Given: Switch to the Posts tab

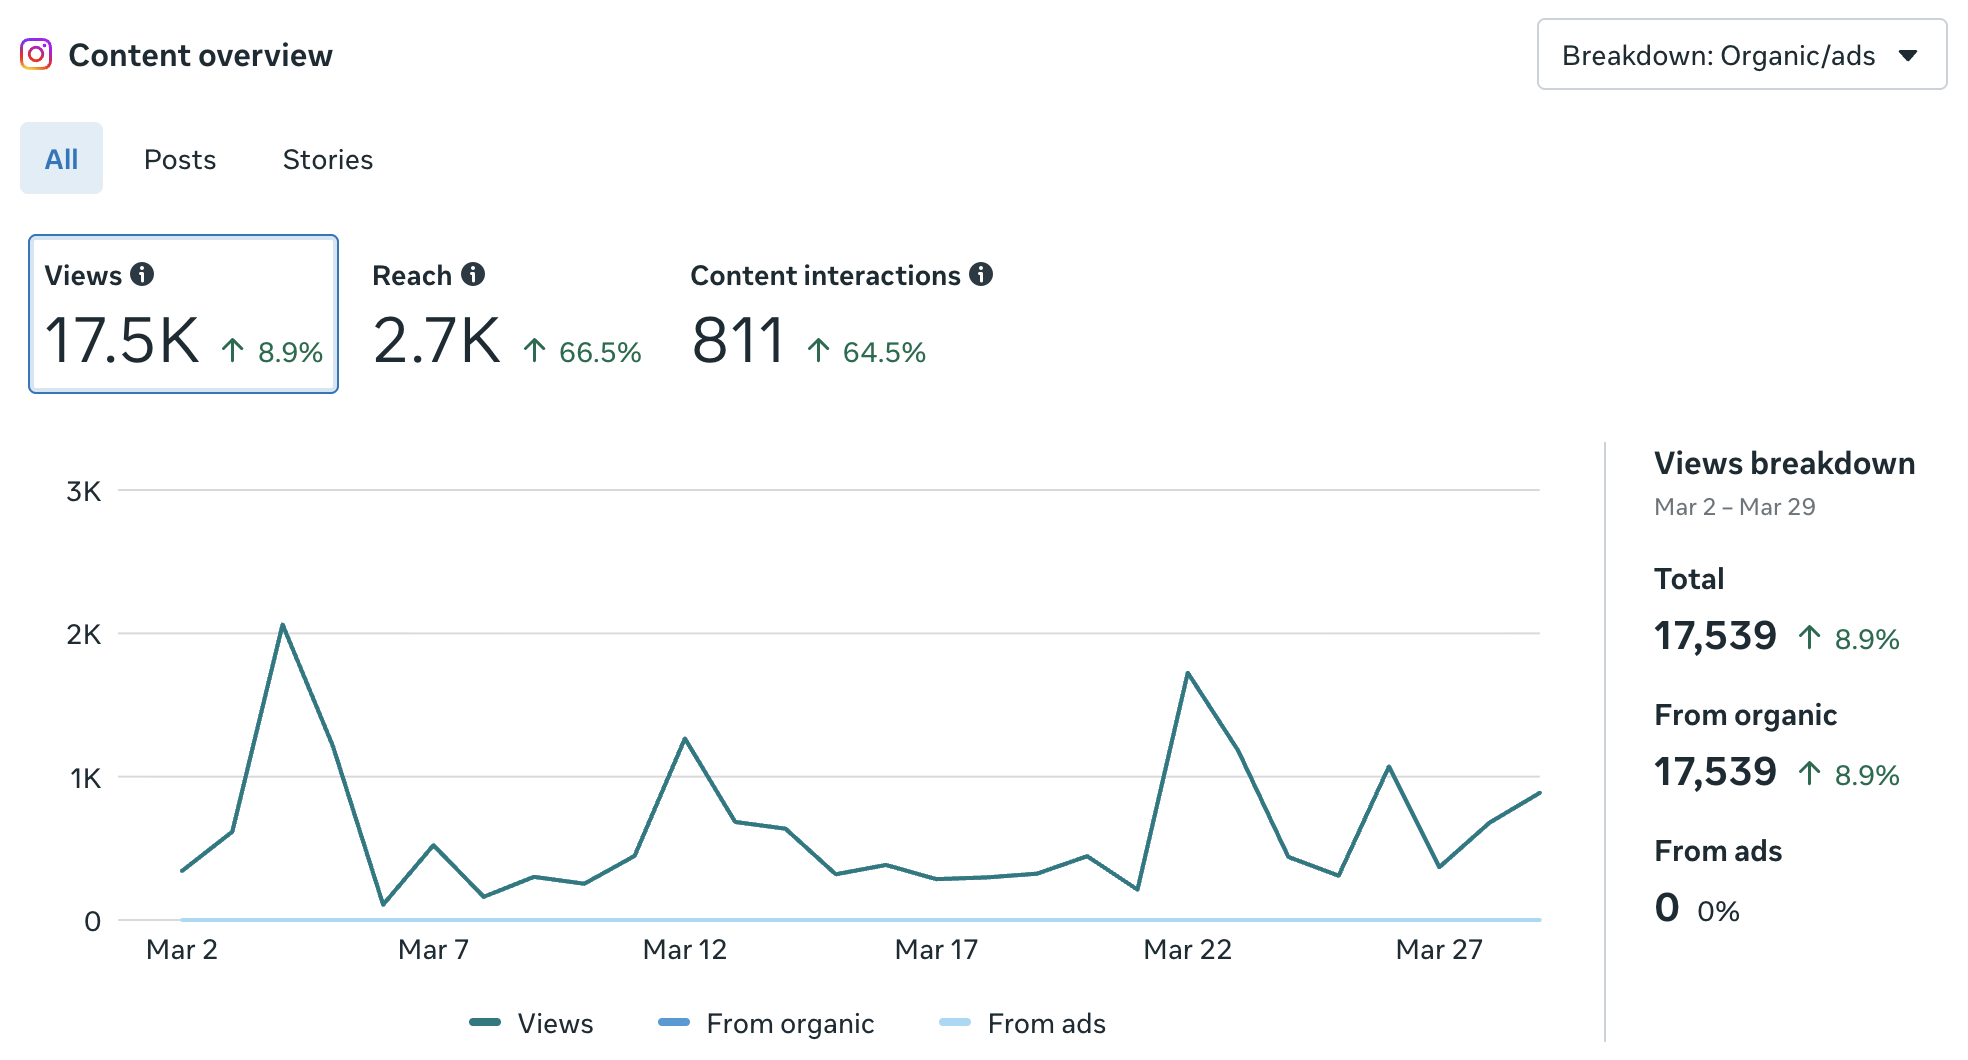Looking at the screenshot, I should click(180, 158).
